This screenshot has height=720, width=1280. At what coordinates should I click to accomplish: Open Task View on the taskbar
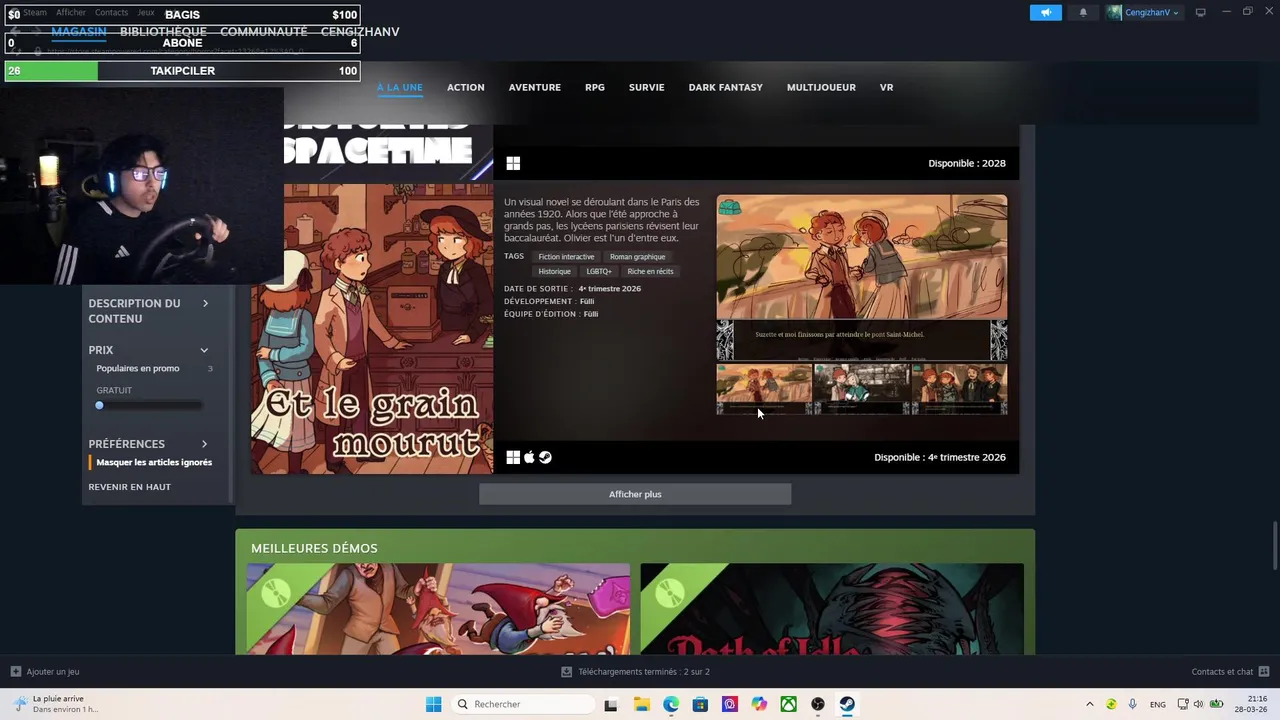610,704
